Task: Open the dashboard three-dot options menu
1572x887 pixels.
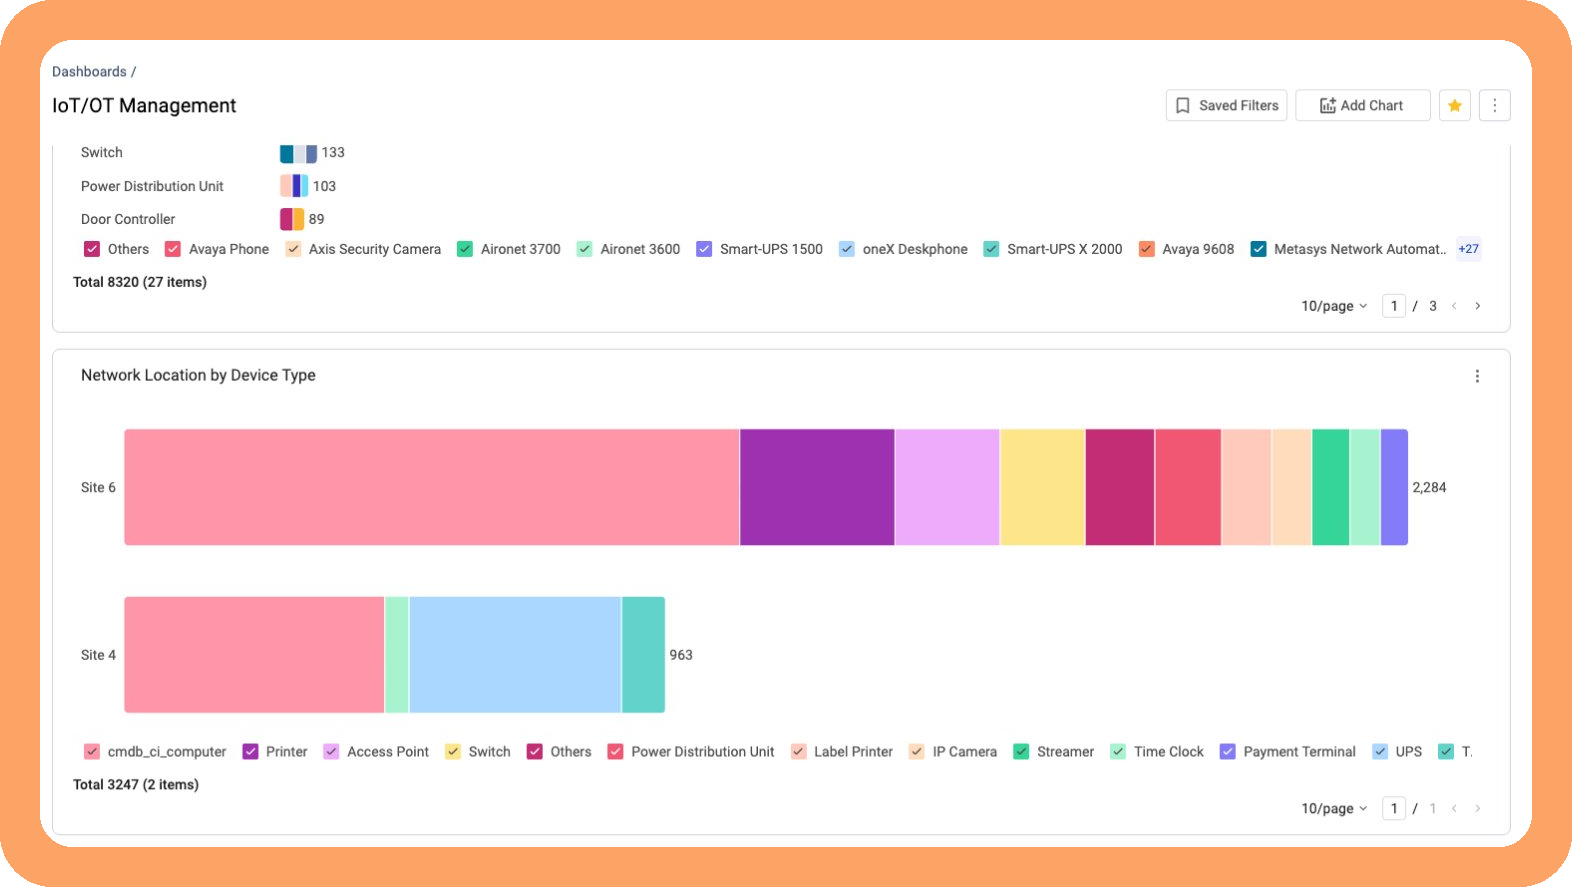Action: click(1494, 105)
